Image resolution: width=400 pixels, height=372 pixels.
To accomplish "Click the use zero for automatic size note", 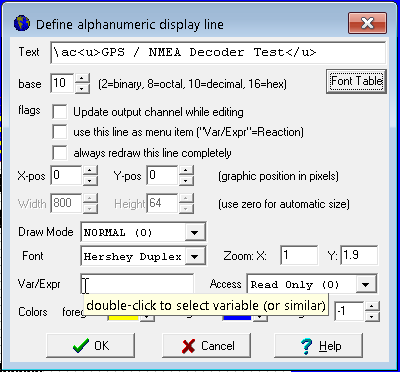I will (284, 203).
